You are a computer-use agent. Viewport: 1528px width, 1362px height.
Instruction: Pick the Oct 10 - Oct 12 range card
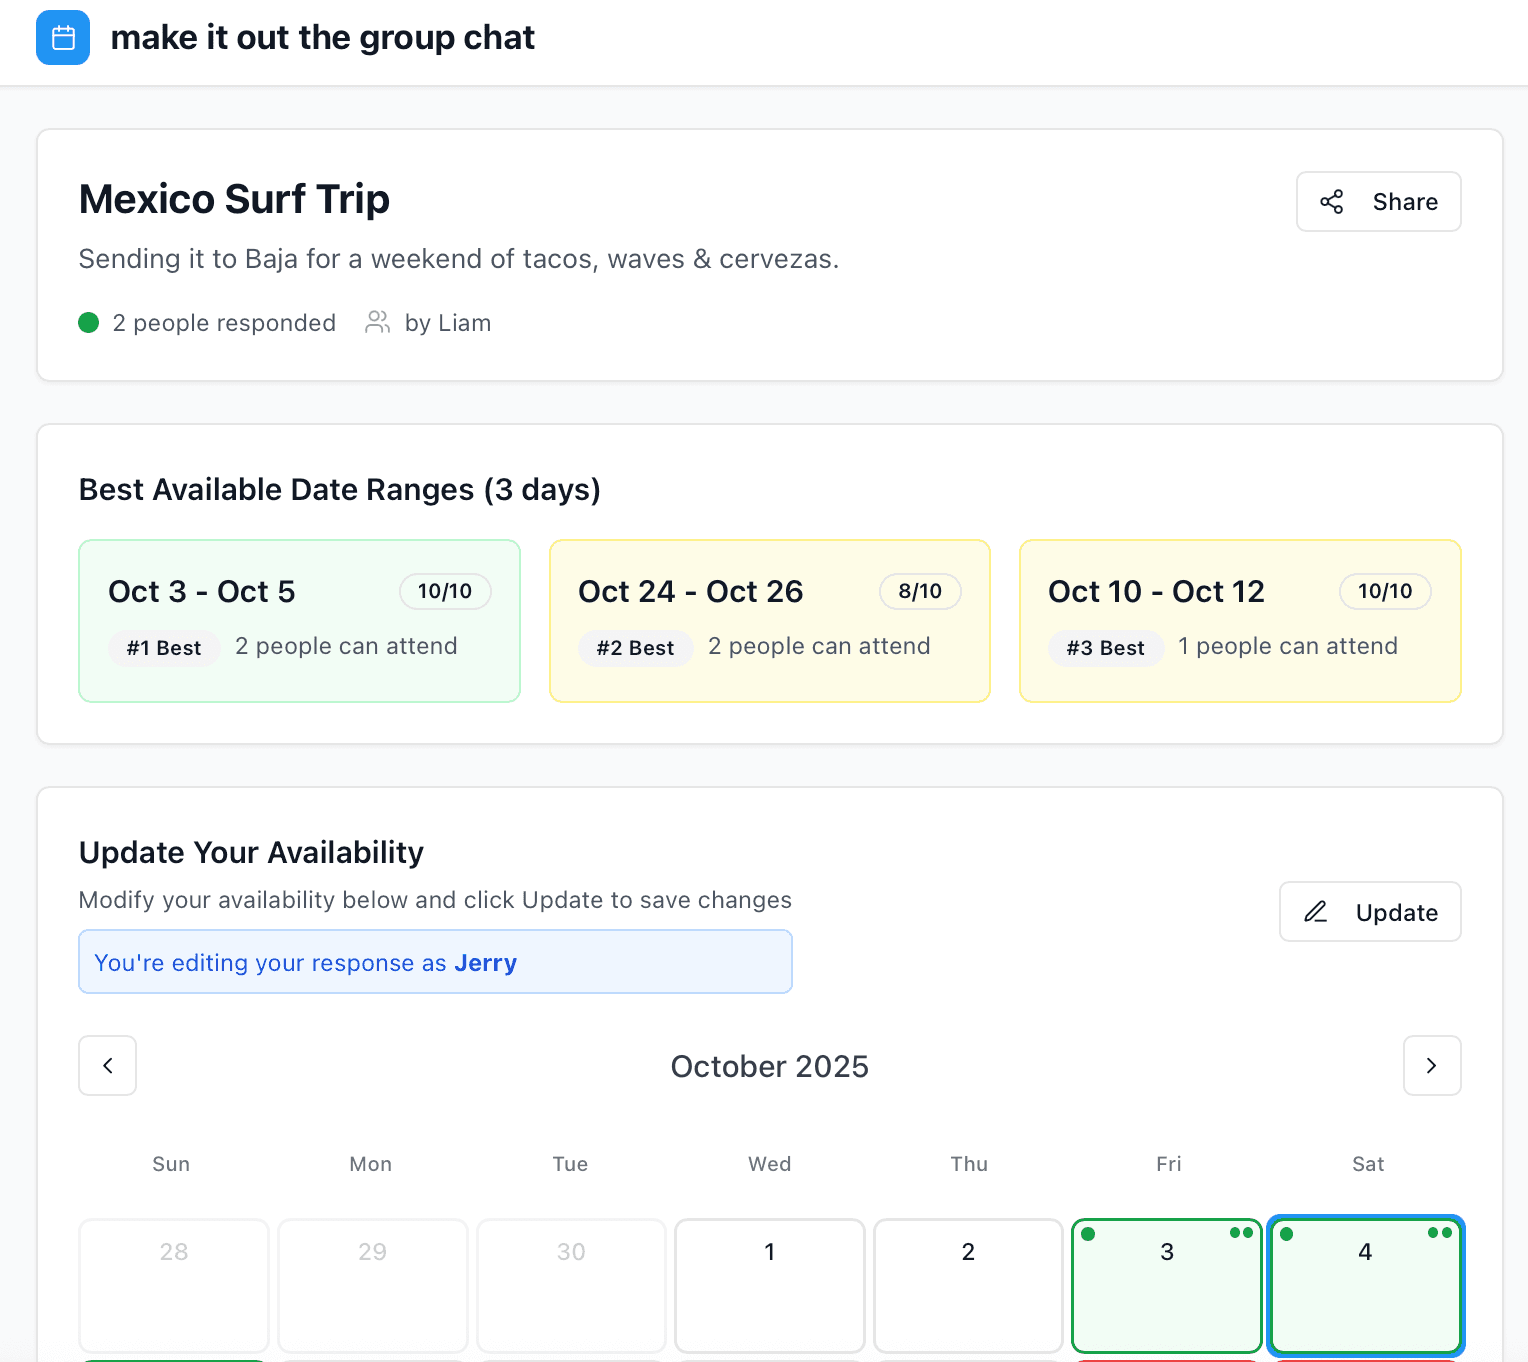click(x=1240, y=621)
